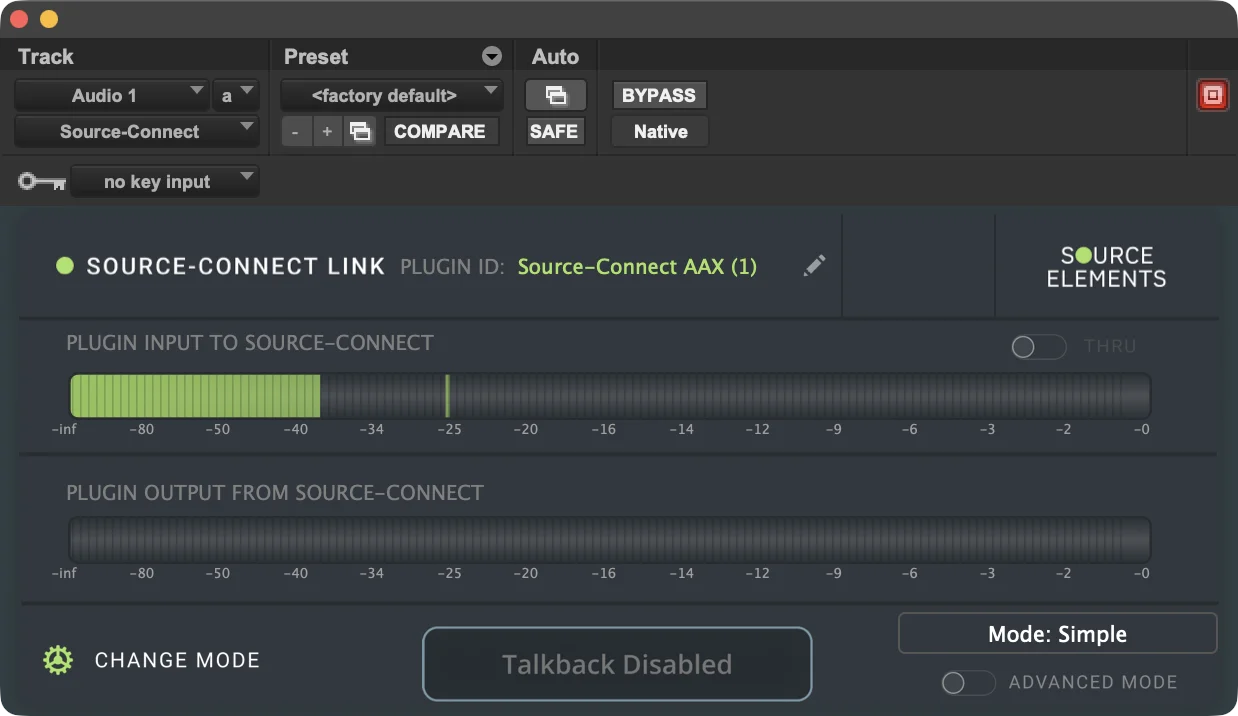This screenshot has width=1238, height=716.
Task: Click the PLUGIN OUTPUT FROM SOURCE-CONNECT label
Action: (x=275, y=493)
